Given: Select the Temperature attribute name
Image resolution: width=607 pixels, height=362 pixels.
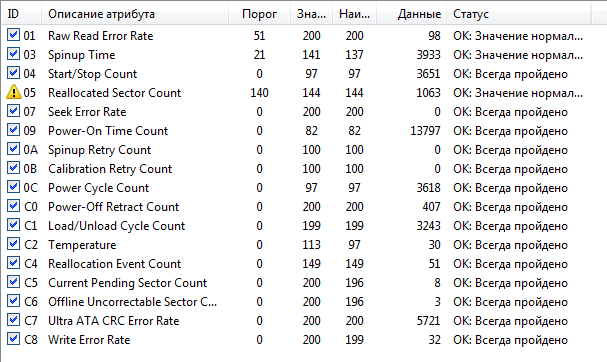Looking at the screenshot, I should [82, 245].
